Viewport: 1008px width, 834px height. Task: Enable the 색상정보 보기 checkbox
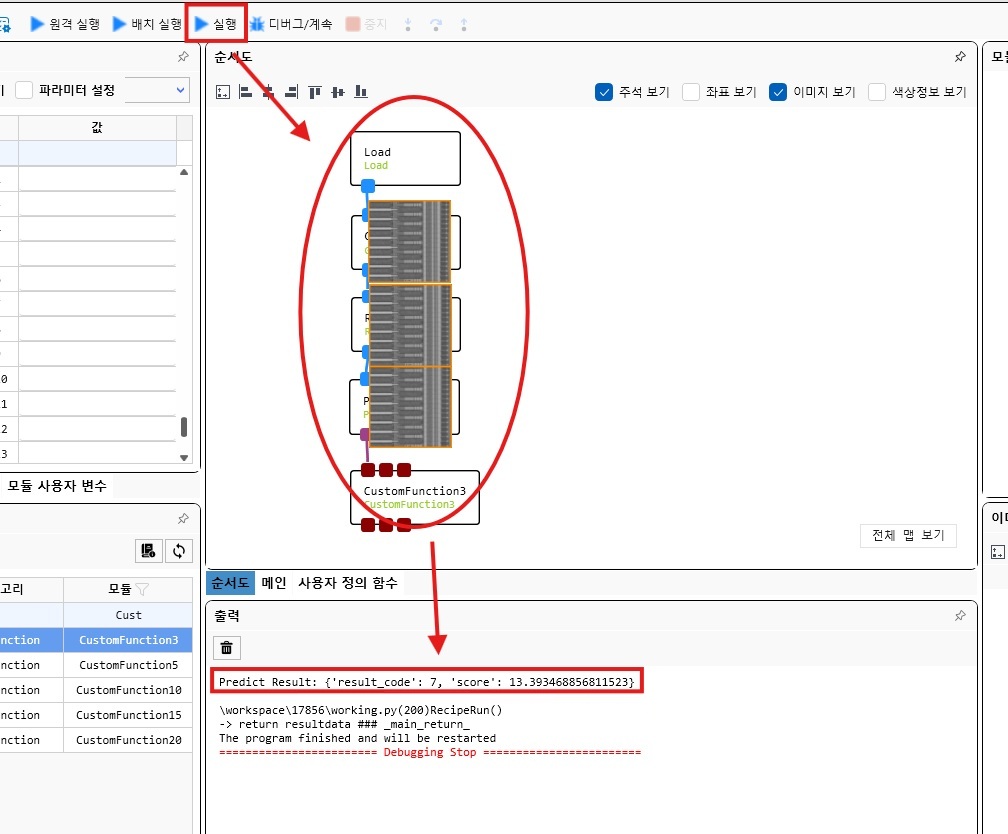877,92
